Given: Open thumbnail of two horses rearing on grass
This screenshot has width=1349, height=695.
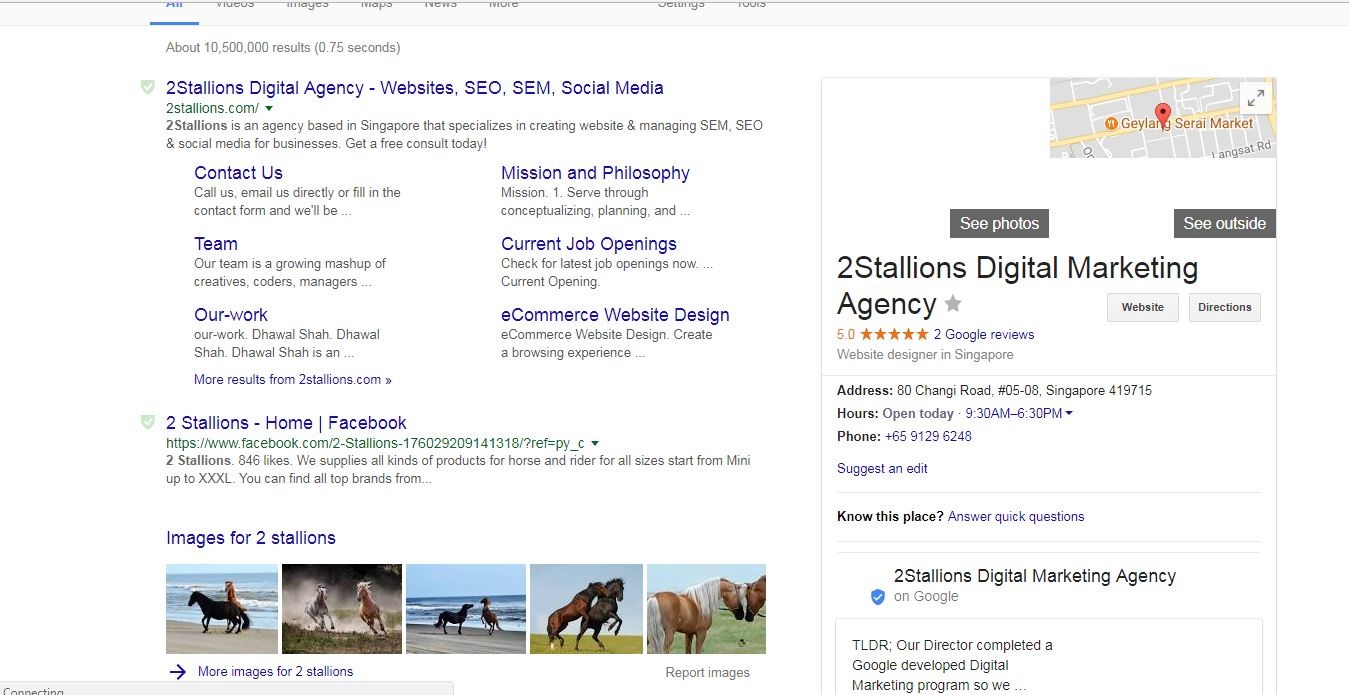Looking at the screenshot, I should (586, 609).
